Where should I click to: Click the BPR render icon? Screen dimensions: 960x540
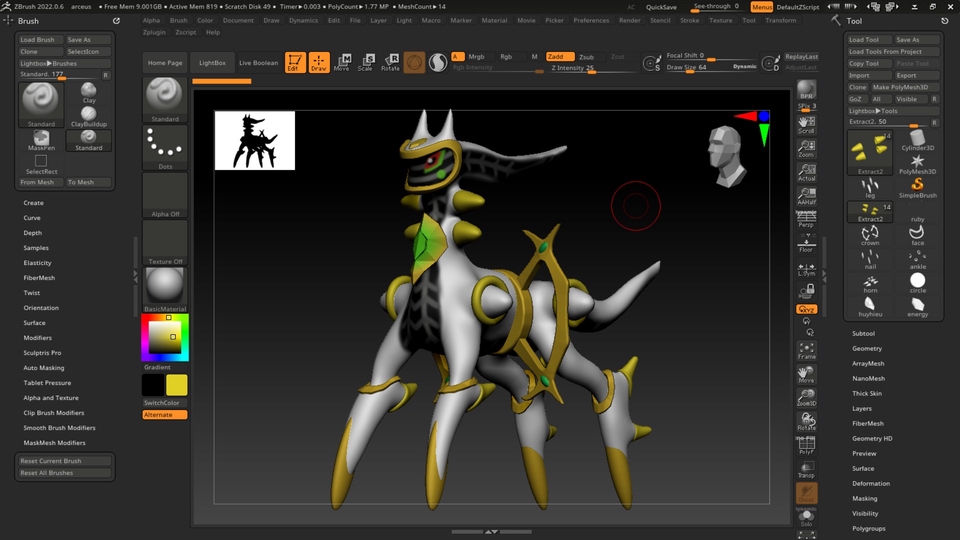(x=806, y=90)
